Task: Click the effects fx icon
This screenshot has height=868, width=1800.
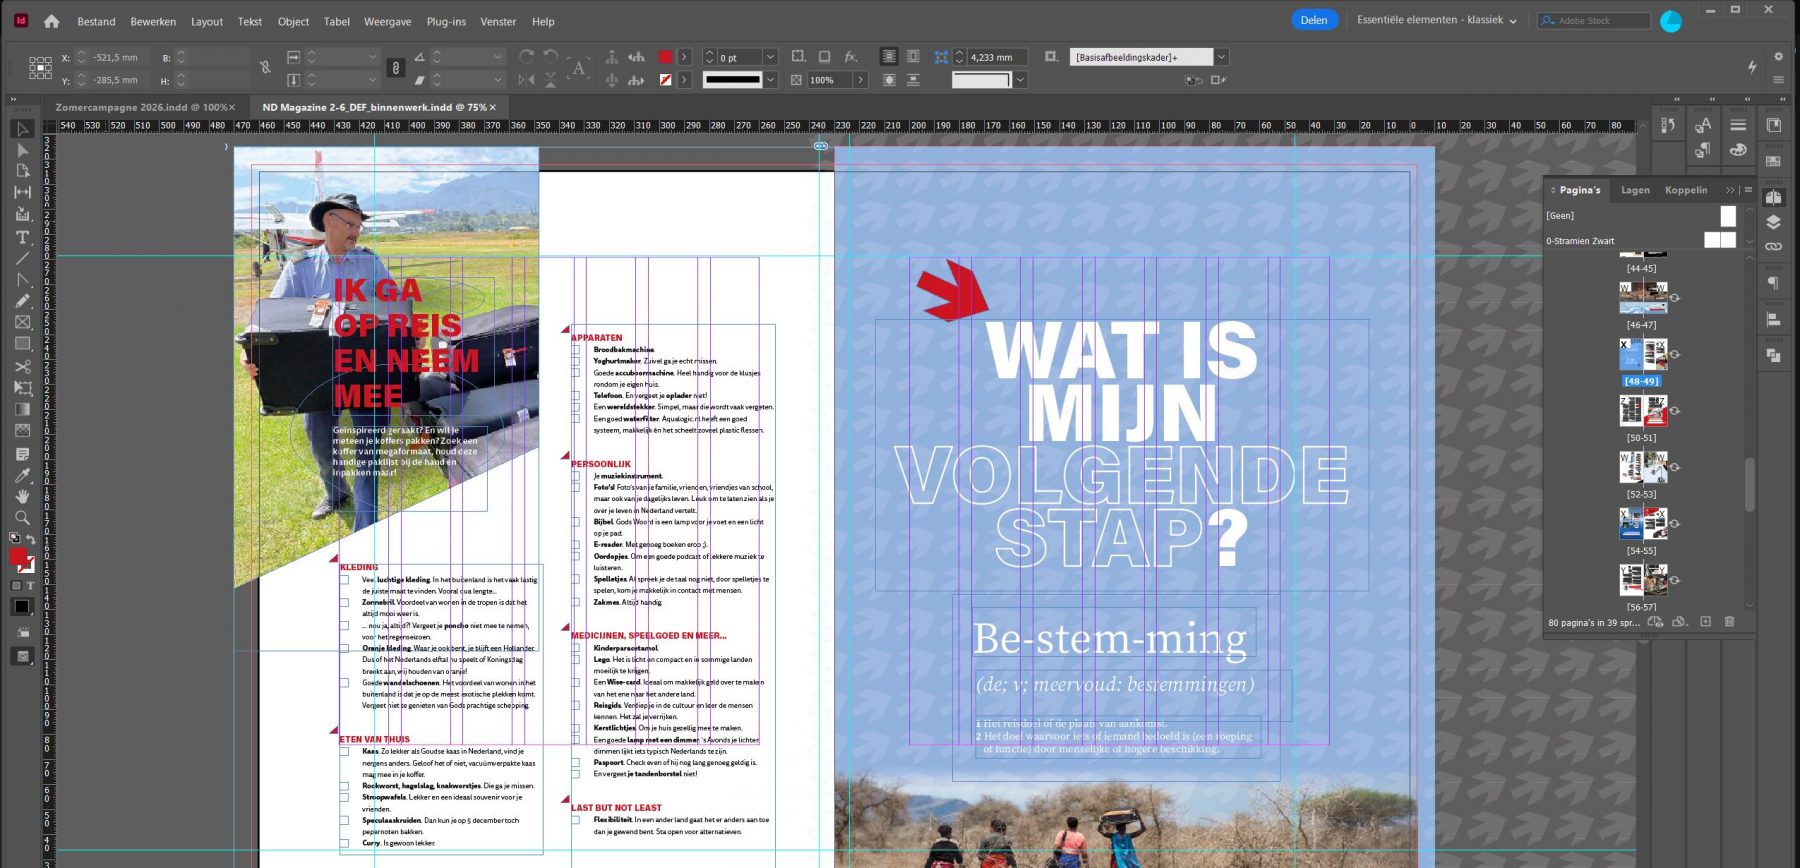Action: pos(851,57)
